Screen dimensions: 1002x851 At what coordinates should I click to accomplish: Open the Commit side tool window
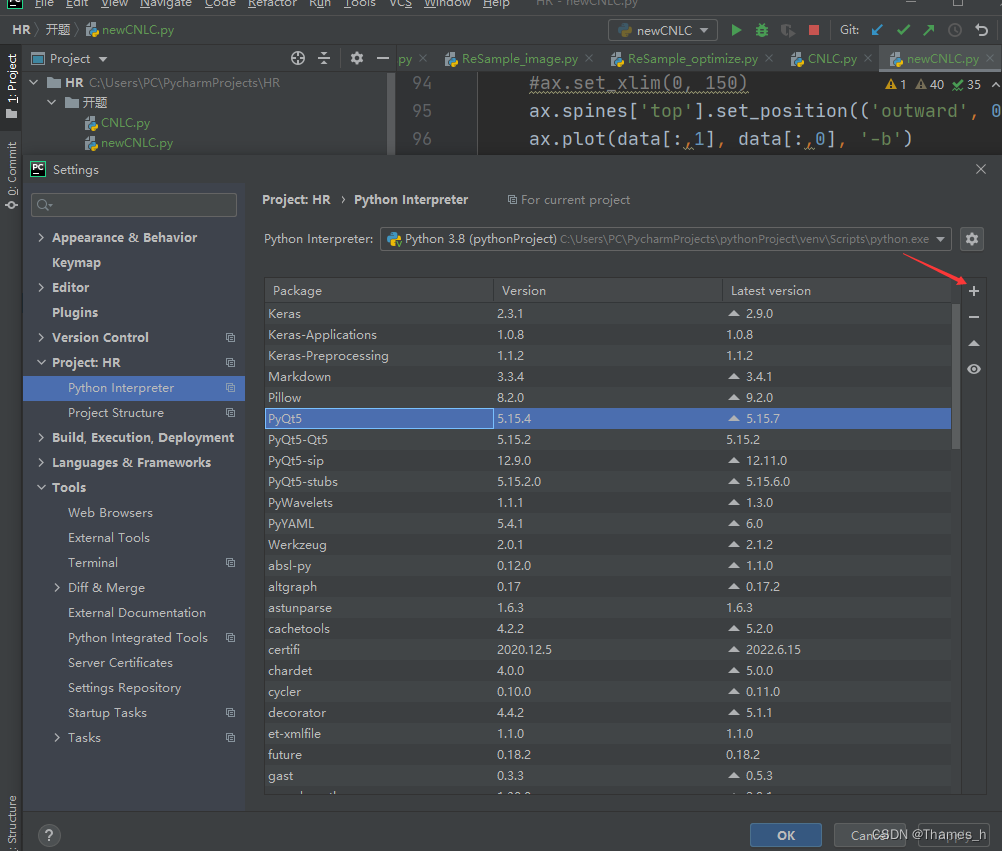(12, 176)
